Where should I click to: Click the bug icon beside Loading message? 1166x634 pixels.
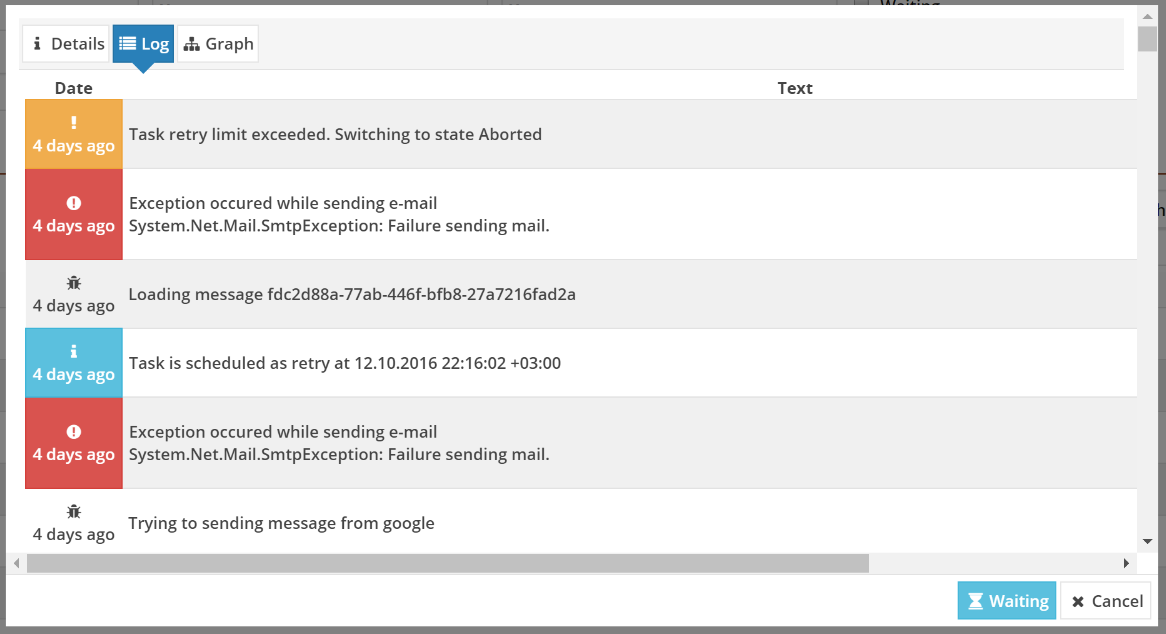(74, 282)
